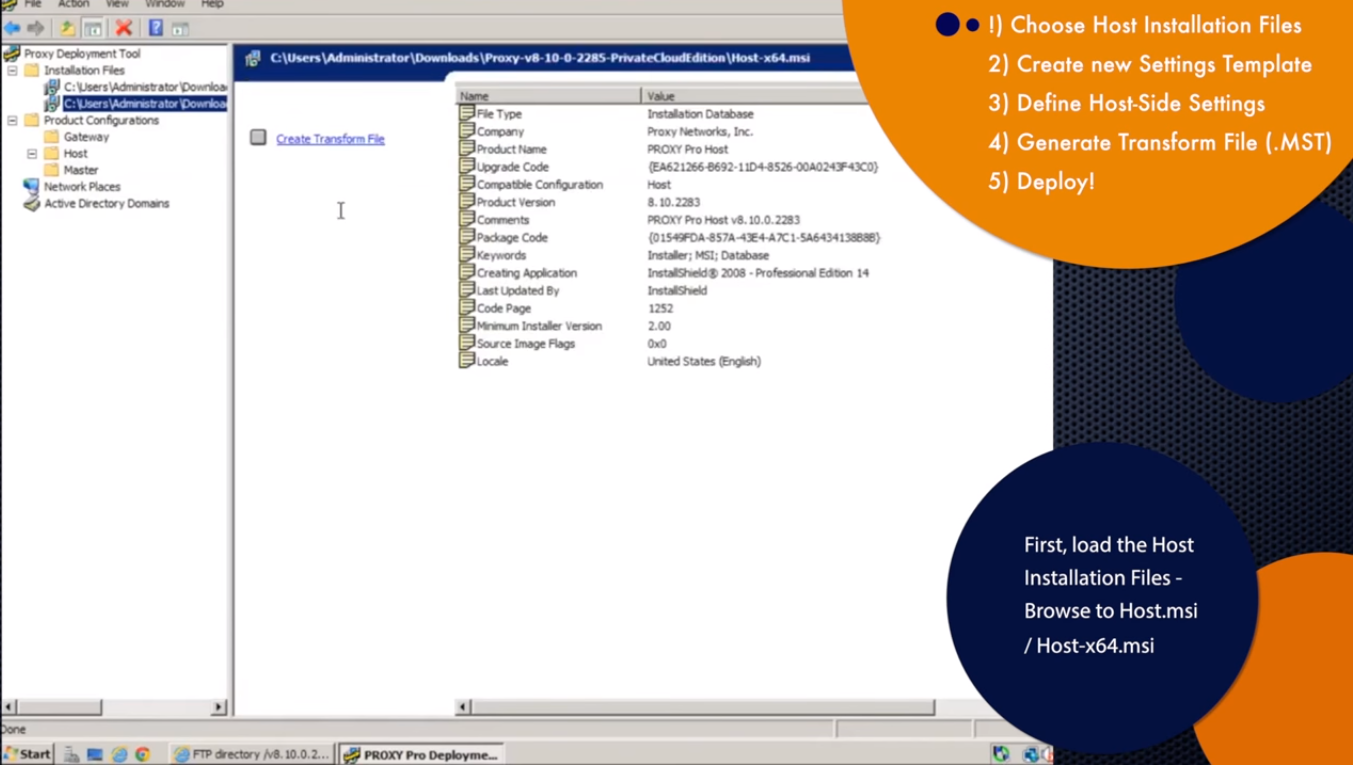Tick the Create Transform File checkbox
Image resolution: width=1353 pixels, height=765 pixels.
257,139
